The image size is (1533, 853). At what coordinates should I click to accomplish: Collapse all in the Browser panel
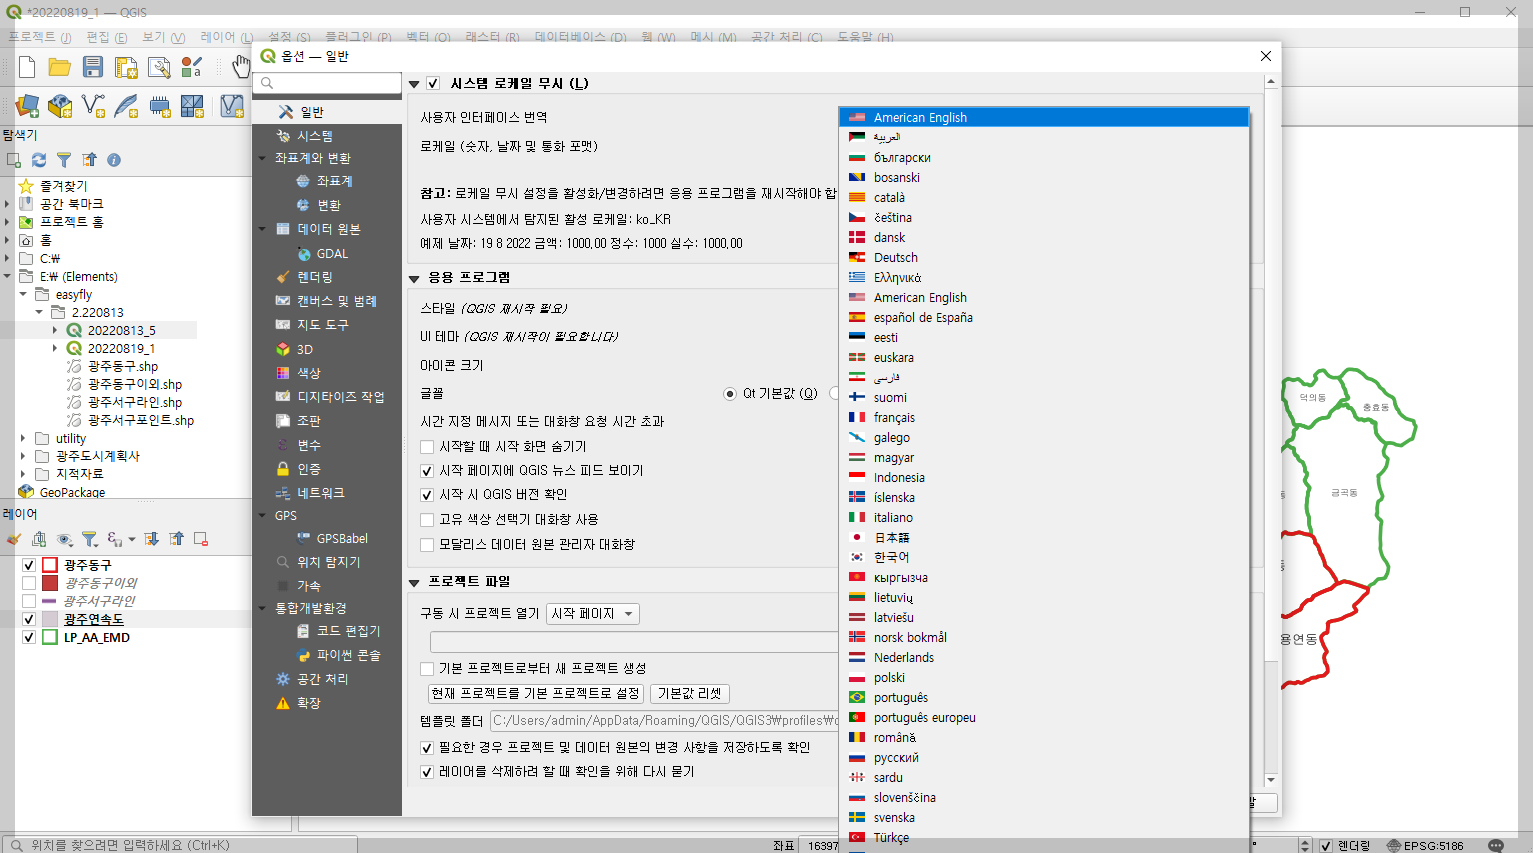(89, 160)
